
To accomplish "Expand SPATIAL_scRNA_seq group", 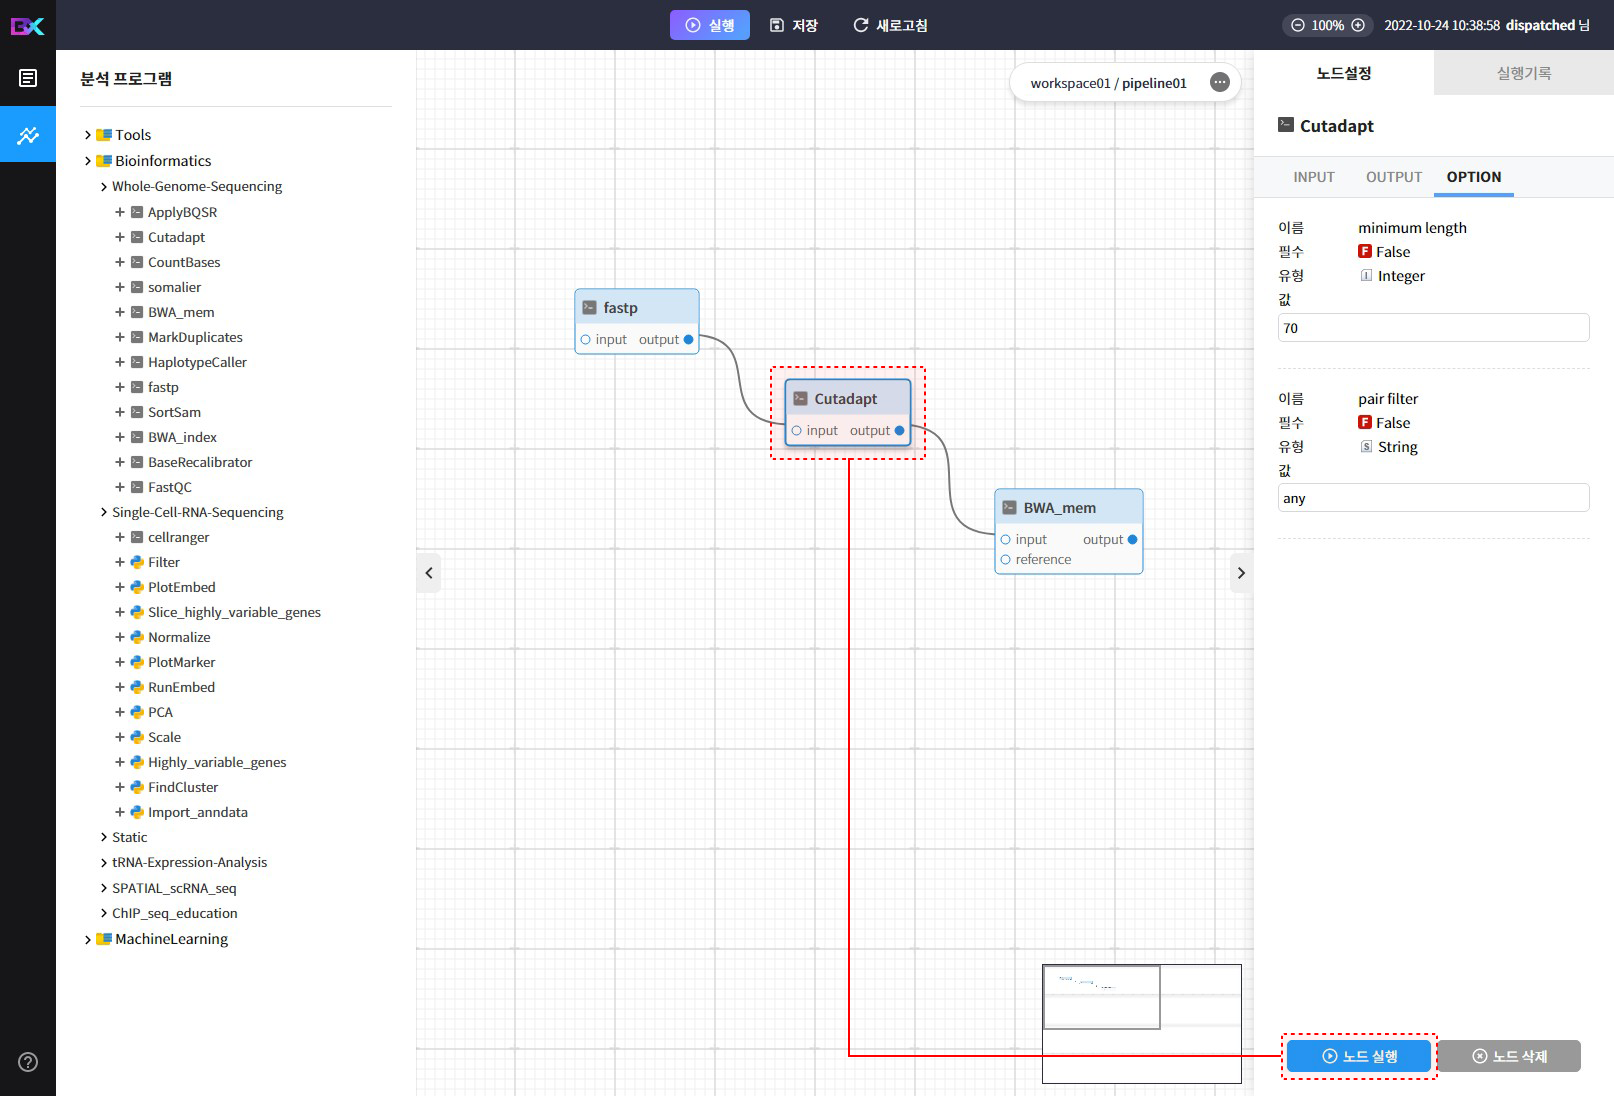I will click(x=104, y=889).
